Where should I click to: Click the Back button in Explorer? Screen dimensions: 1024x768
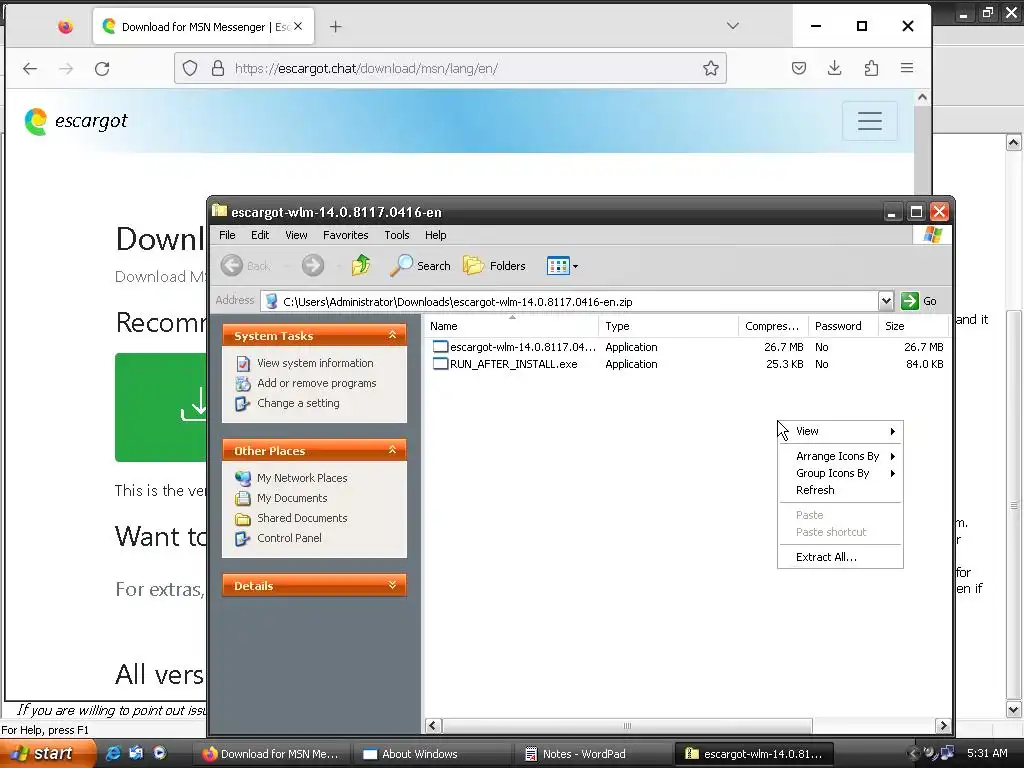pyautogui.click(x=246, y=265)
